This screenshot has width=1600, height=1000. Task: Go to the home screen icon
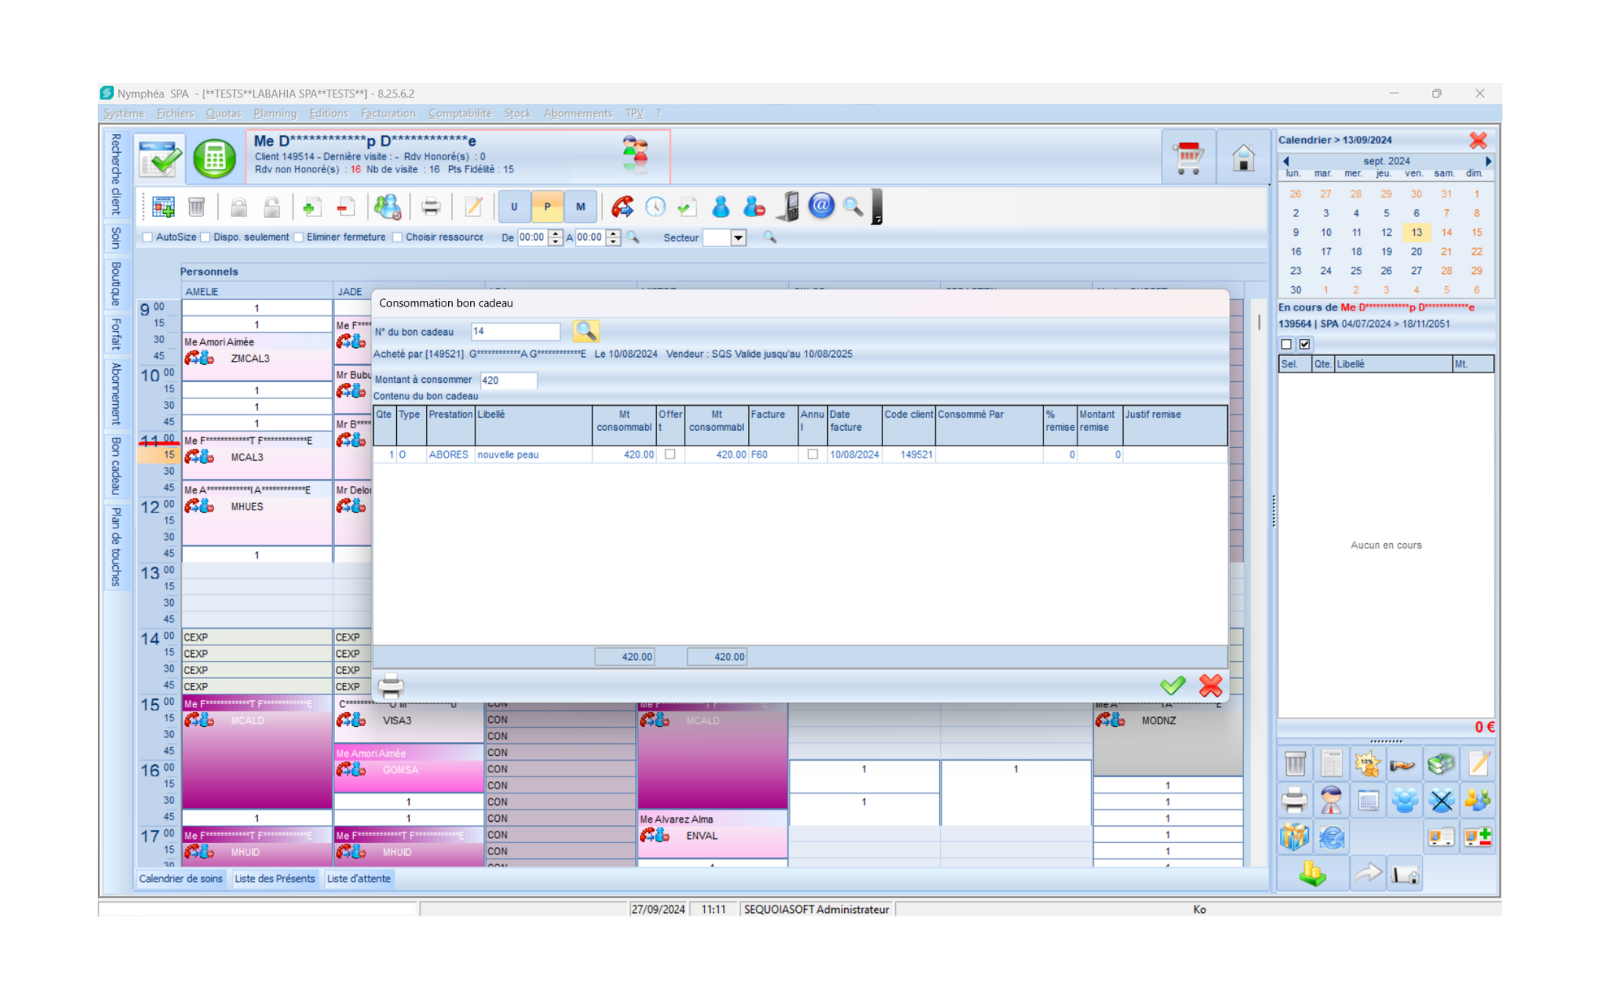coord(1243,157)
